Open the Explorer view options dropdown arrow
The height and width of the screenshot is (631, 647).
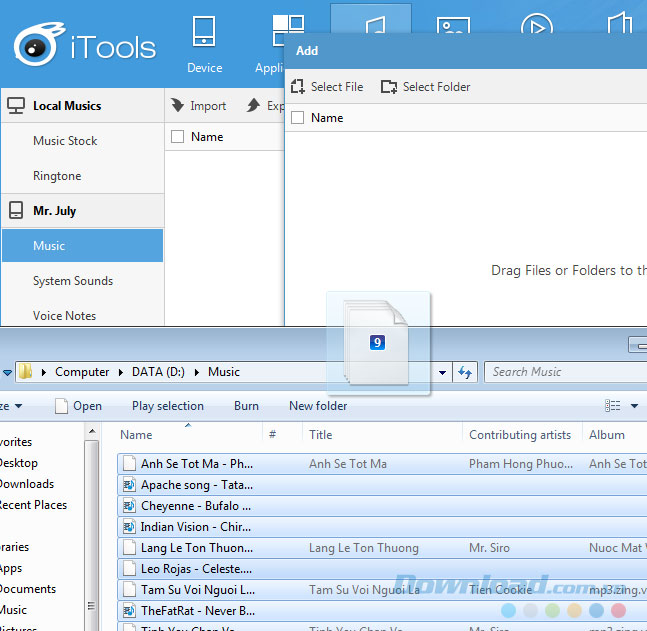tap(634, 406)
